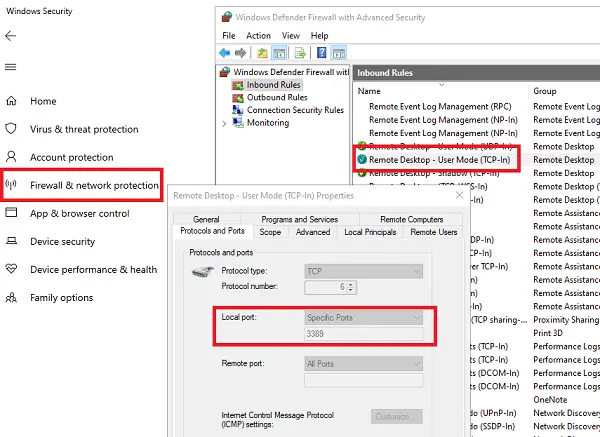600x437 pixels.
Task: Switch to the Advanced tab
Action: click(x=313, y=232)
